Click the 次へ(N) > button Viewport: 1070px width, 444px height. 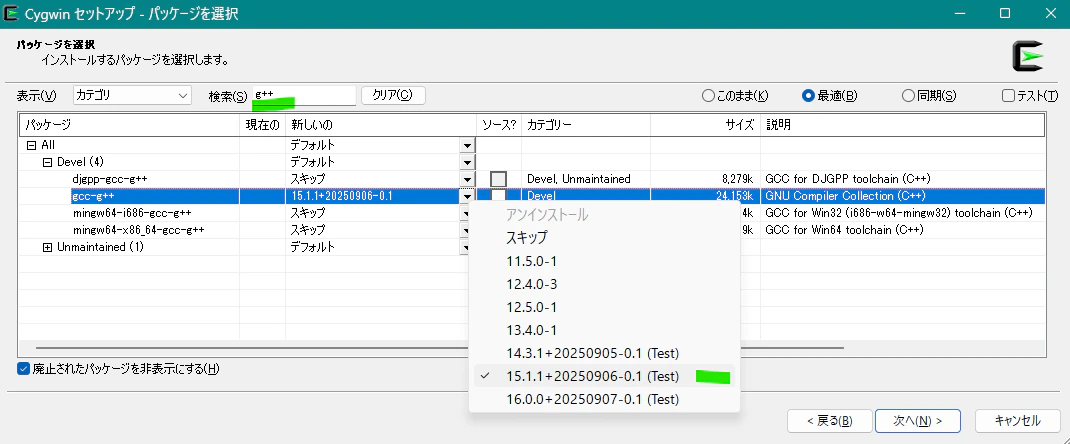(x=918, y=421)
